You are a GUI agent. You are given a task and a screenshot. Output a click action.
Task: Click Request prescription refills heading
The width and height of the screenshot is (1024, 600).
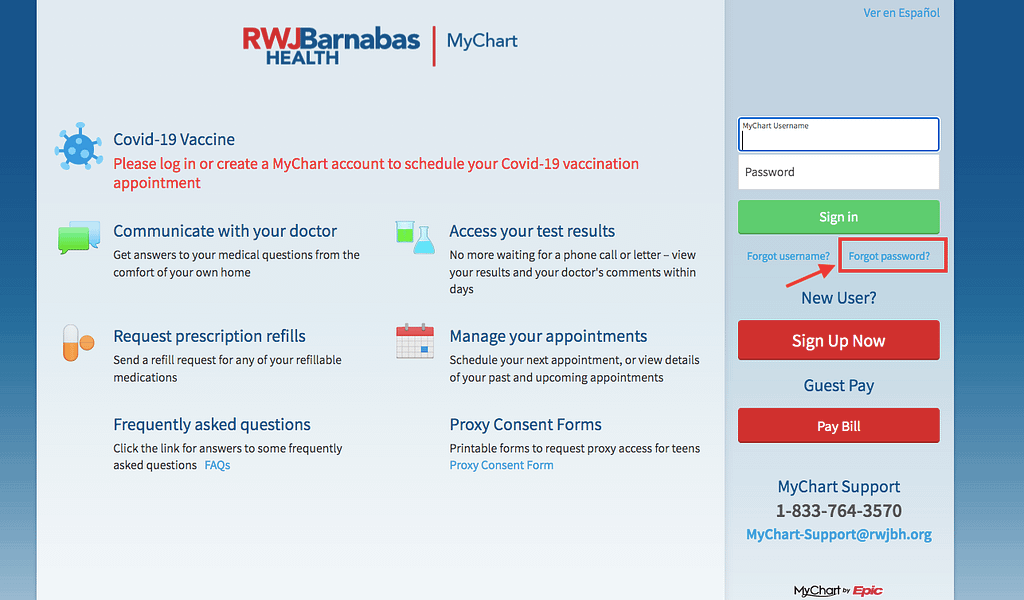(209, 336)
